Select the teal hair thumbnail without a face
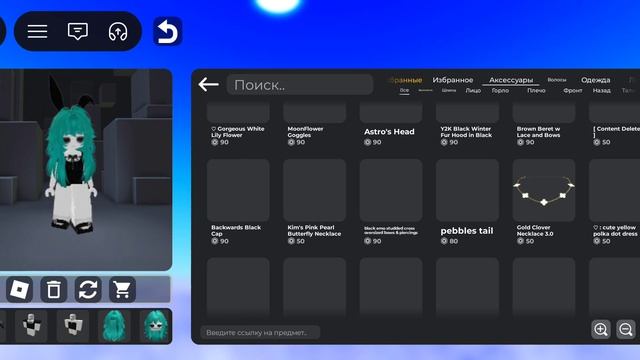This screenshot has width=640, height=360. click(114, 326)
